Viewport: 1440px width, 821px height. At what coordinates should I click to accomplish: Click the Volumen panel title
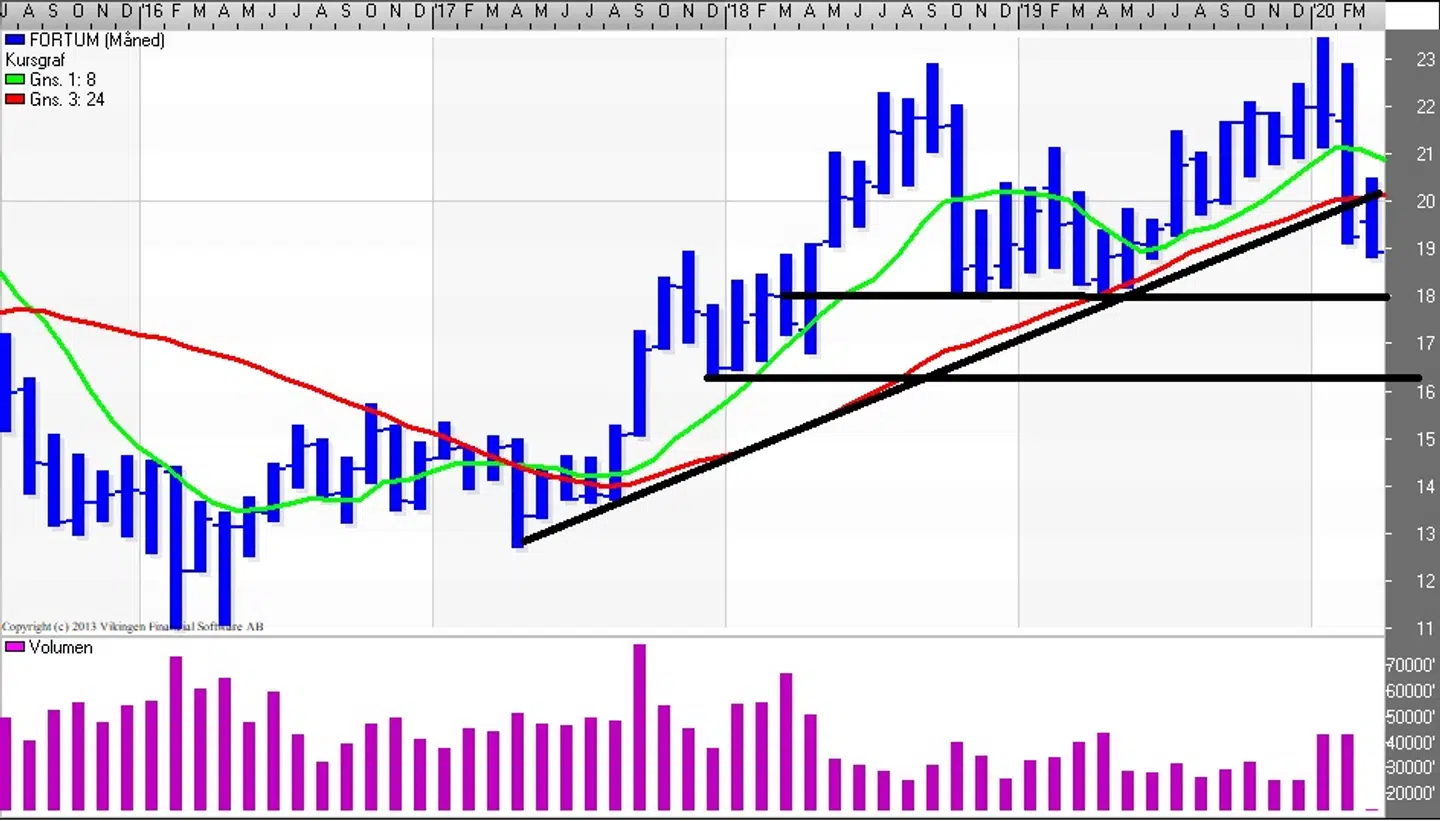click(60, 648)
